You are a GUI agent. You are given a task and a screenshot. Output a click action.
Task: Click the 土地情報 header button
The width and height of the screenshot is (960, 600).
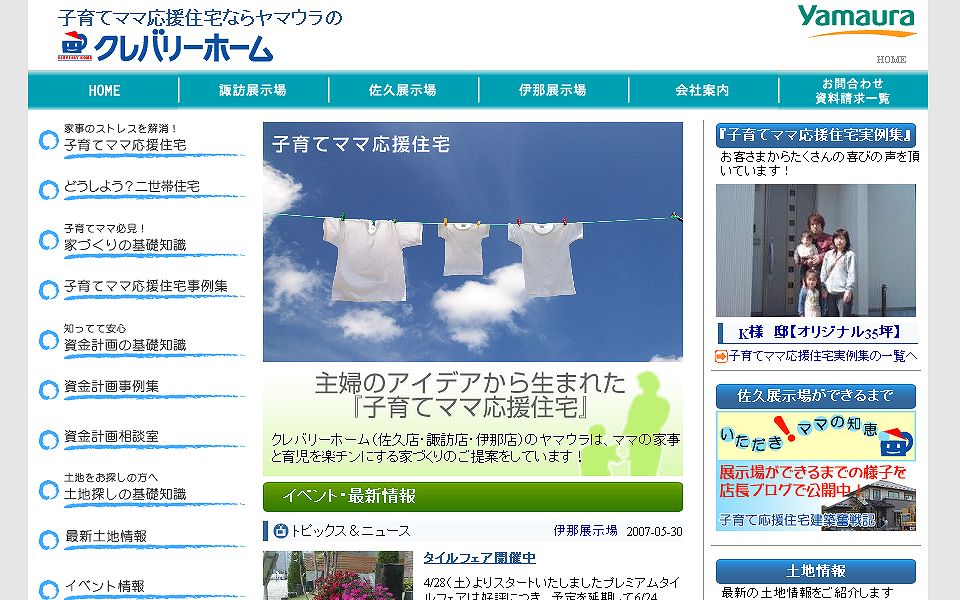(816, 571)
